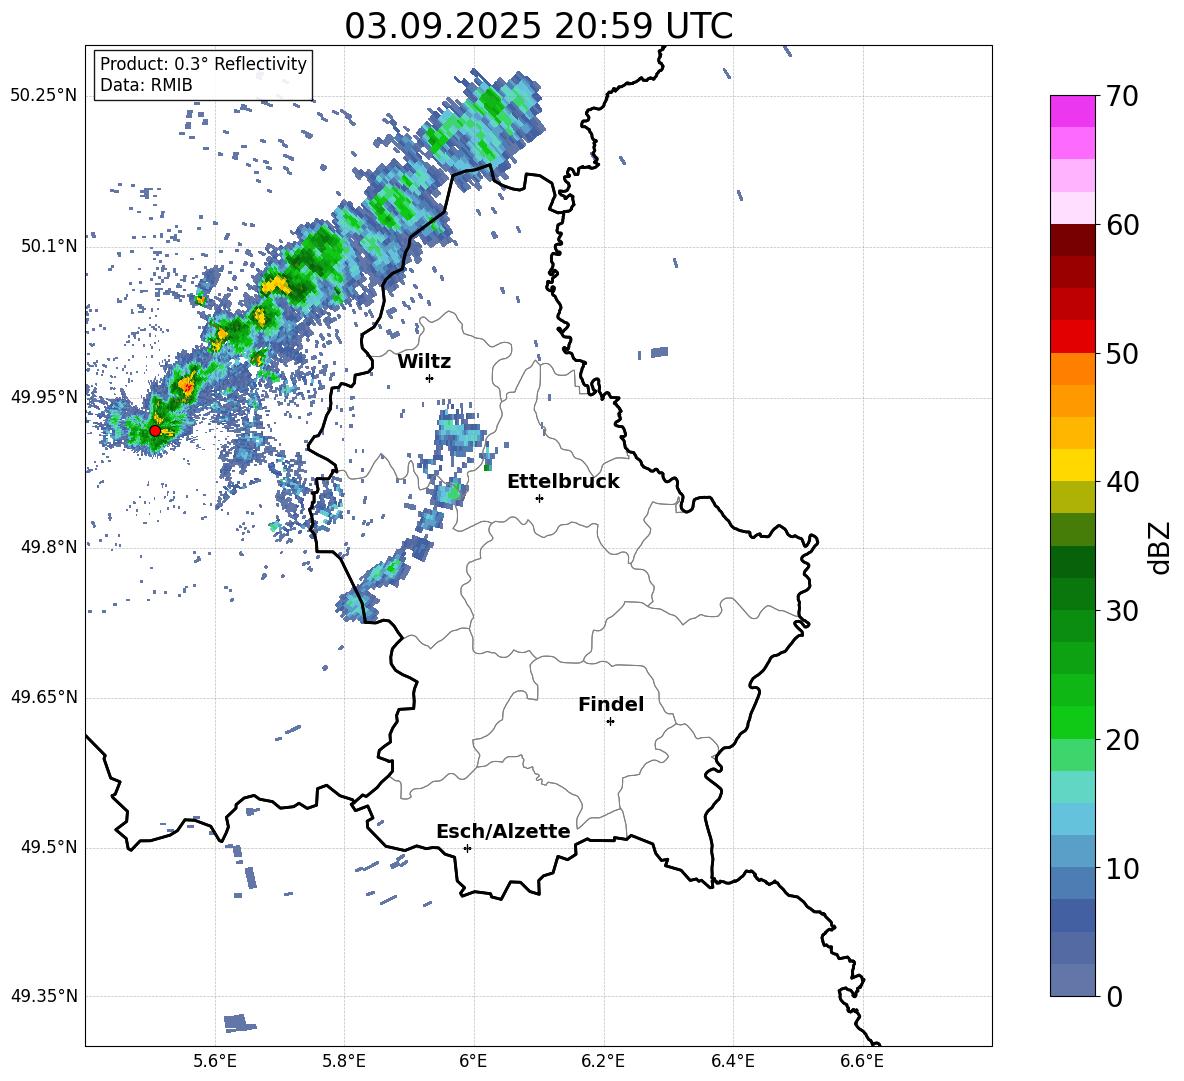Click the 5.6°E longitude label
The image size is (1184, 1081).
[215, 1061]
